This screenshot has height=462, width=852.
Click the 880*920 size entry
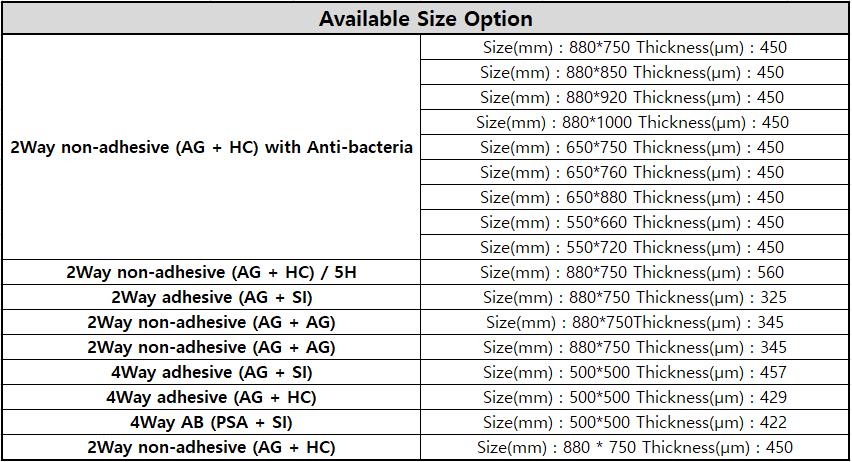click(x=632, y=97)
